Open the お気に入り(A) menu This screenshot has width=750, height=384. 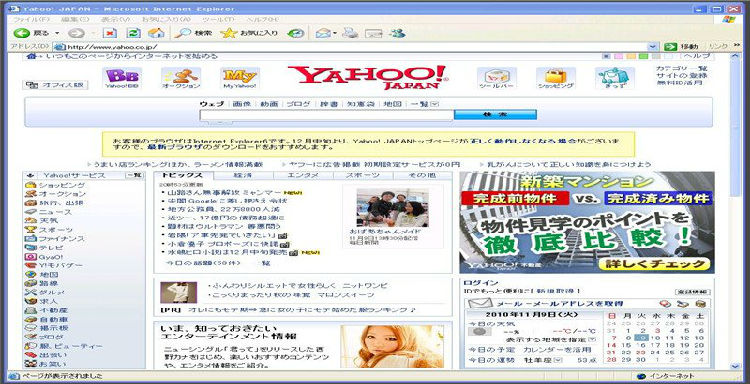tap(166, 20)
